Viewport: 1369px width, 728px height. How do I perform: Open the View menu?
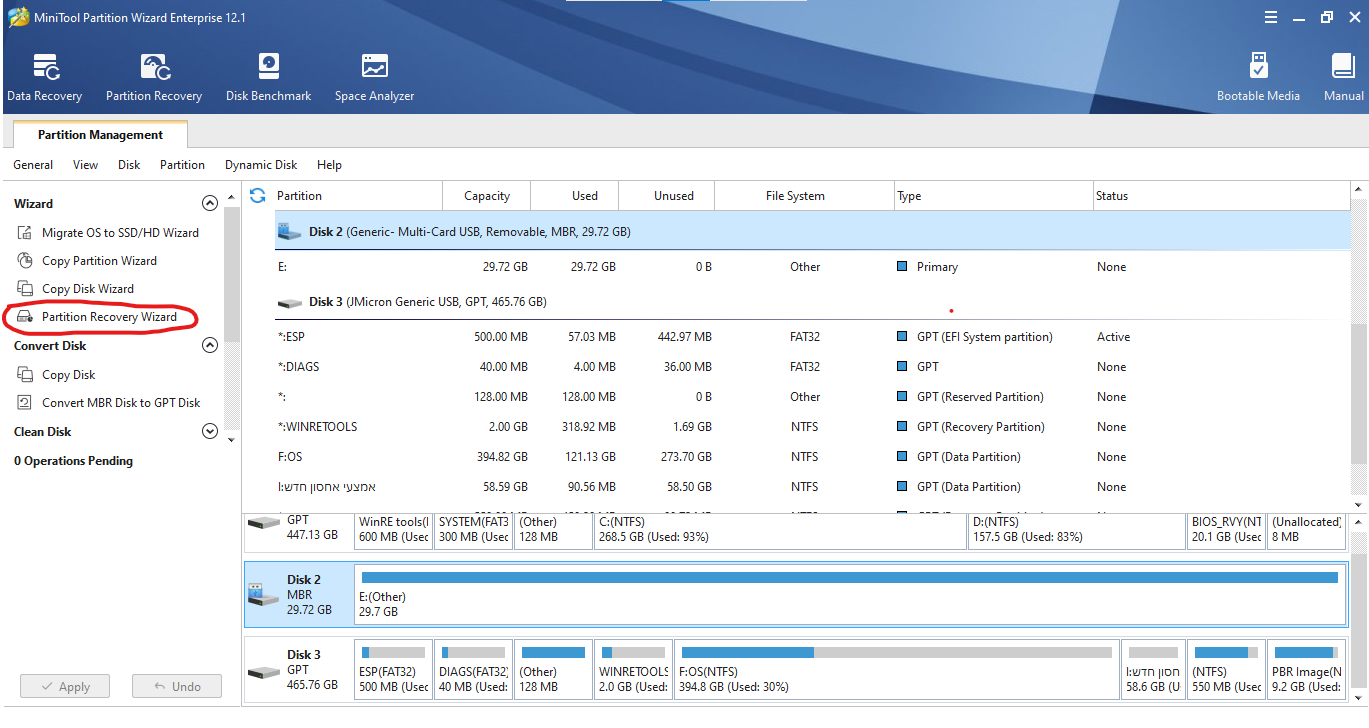point(85,164)
